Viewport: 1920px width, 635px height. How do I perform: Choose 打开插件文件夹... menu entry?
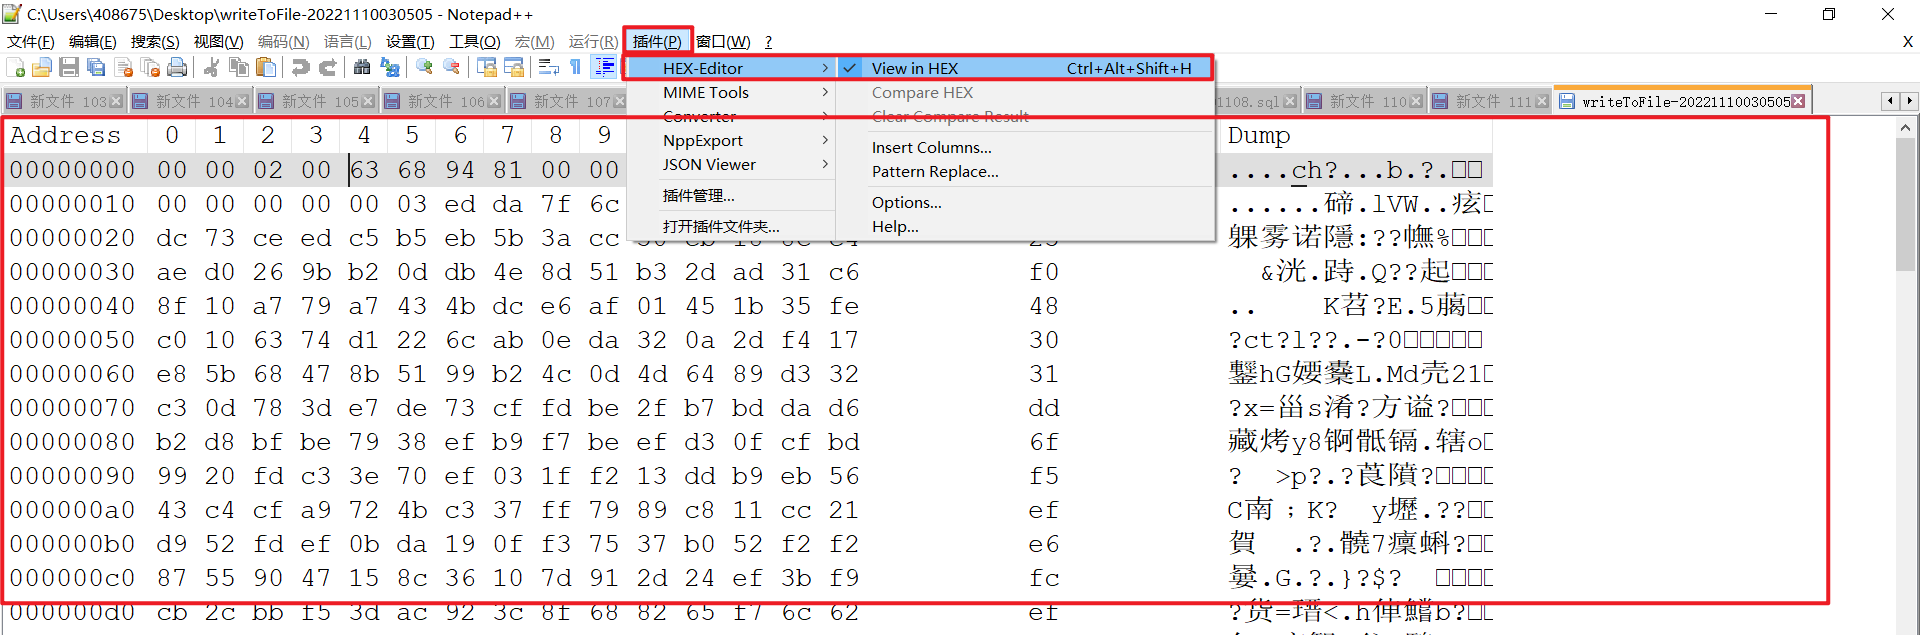pos(731,226)
